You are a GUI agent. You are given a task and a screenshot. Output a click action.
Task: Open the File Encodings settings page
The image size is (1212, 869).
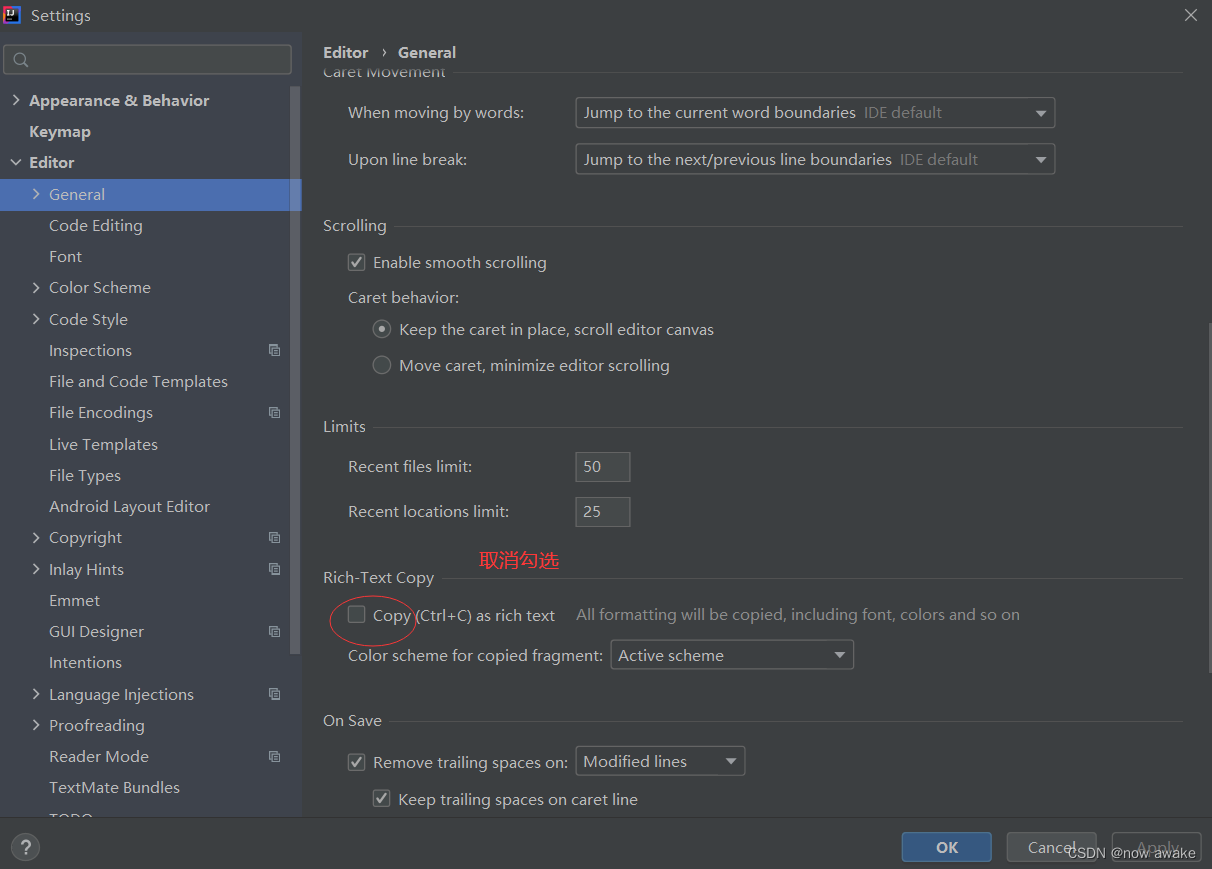pos(101,412)
